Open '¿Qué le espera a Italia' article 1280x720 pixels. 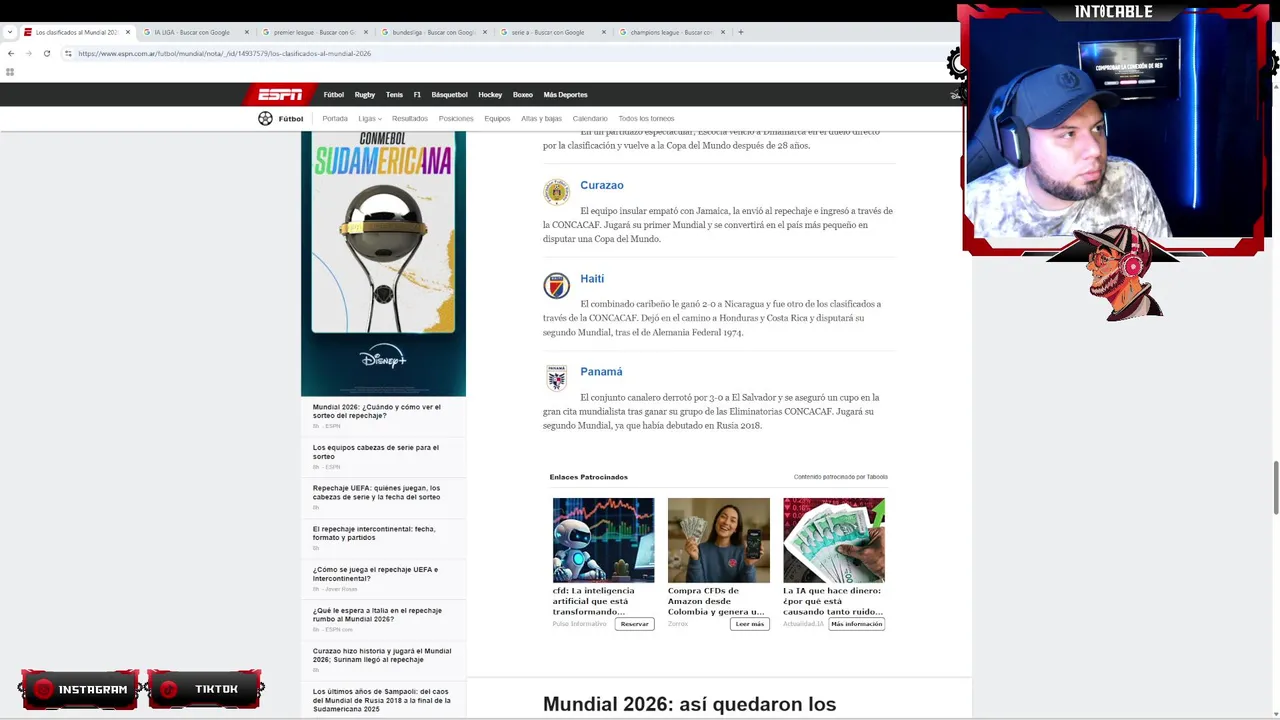(x=377, y=615)
